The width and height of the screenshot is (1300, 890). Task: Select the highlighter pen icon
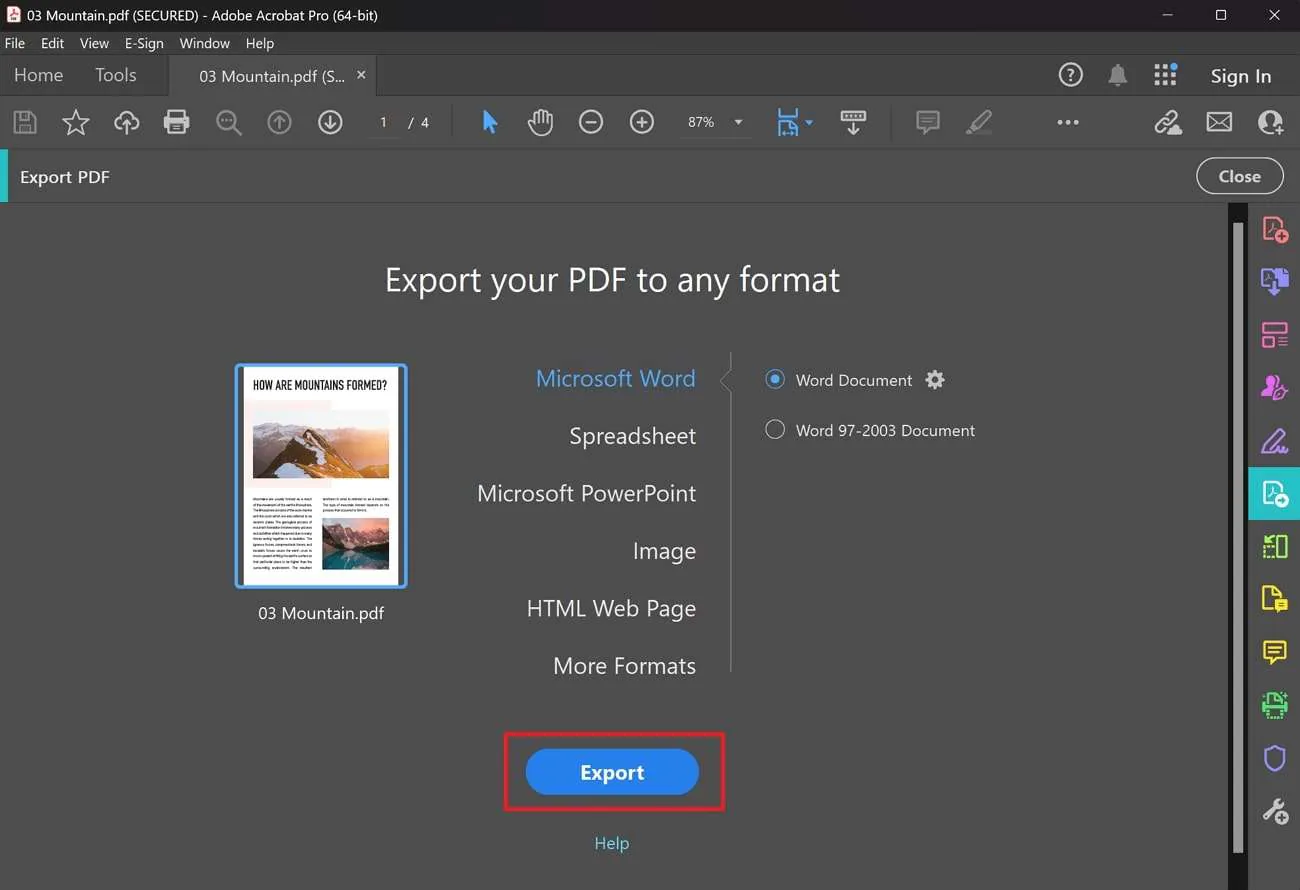click(979, 122)
